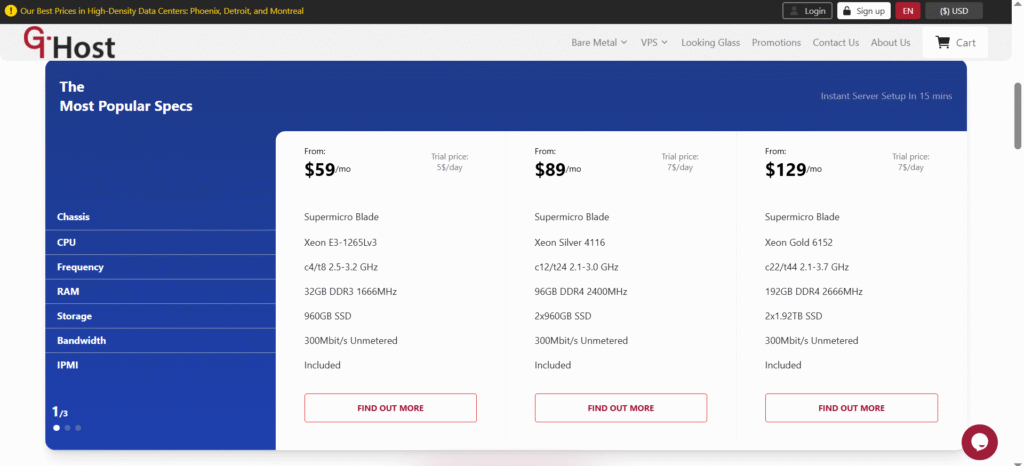Viewport: 1024px width, 466px height.
Task: Switch to the third carousel dot
Action: (x=78, y=428)
